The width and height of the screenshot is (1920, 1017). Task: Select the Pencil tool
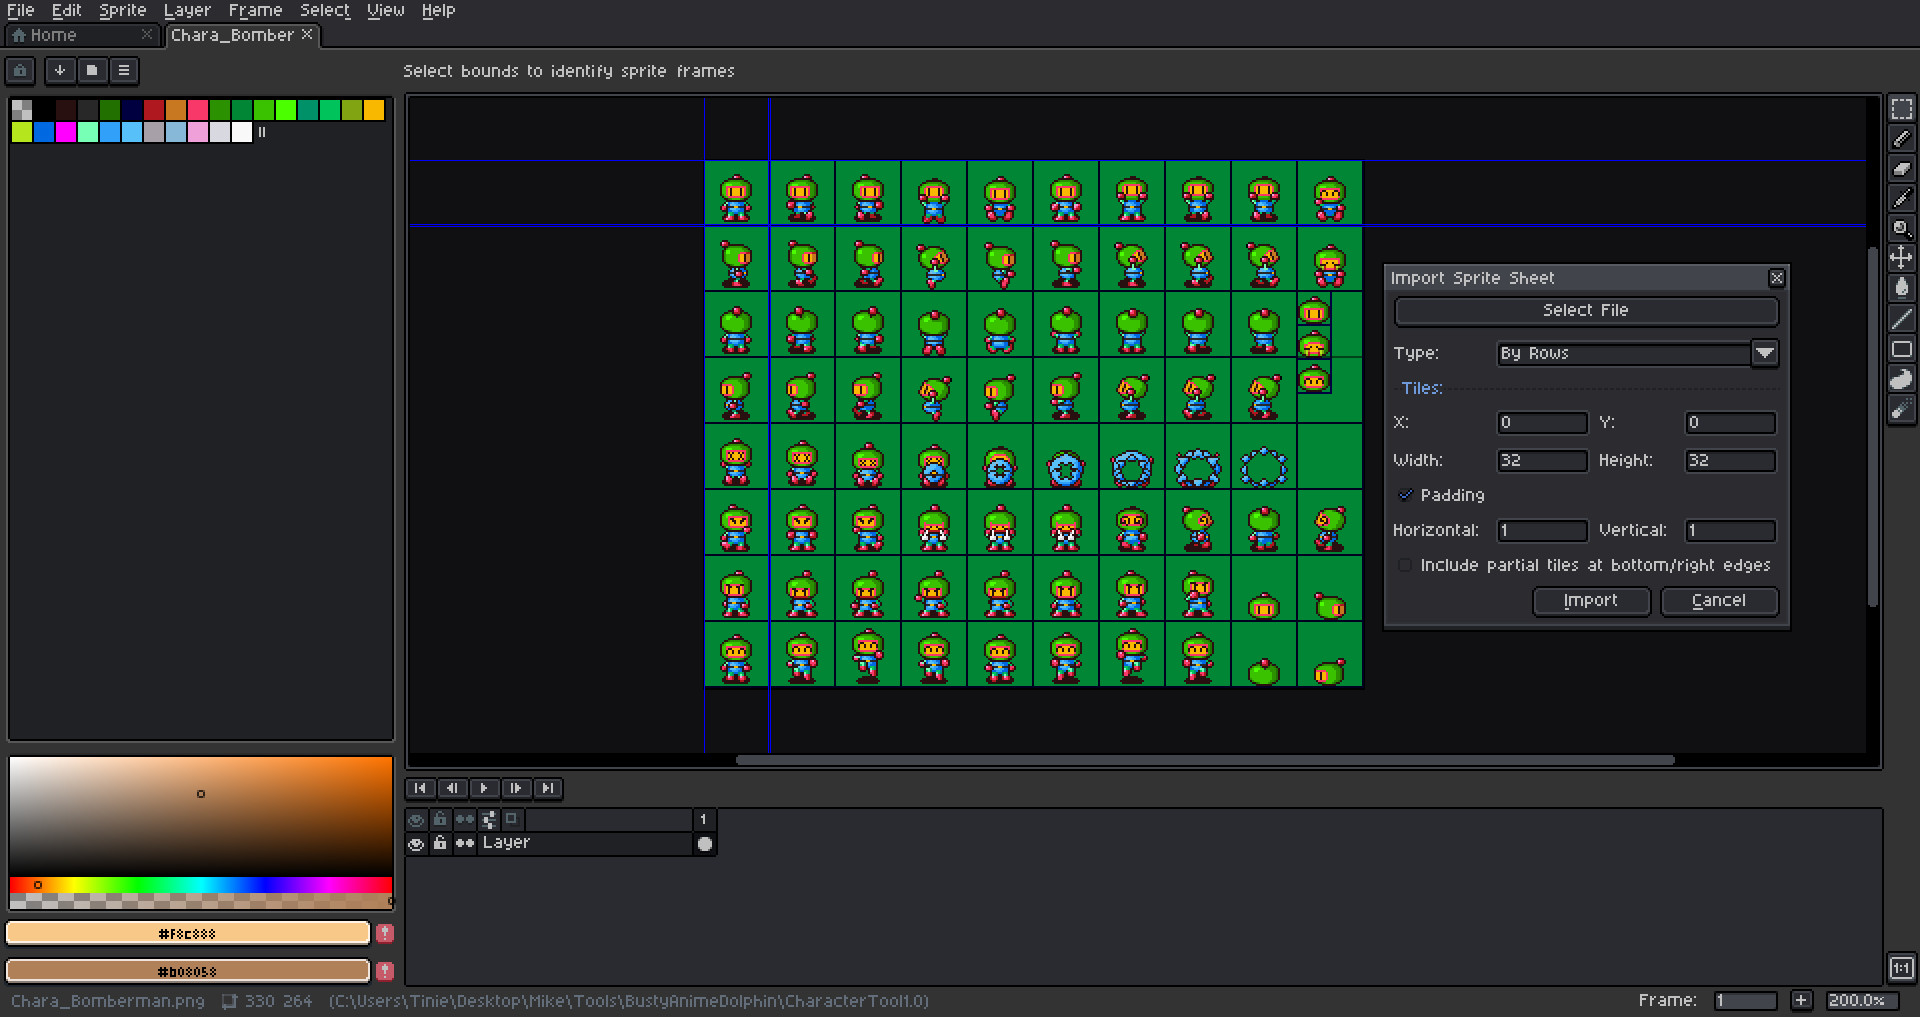[x=1901, y=139]
